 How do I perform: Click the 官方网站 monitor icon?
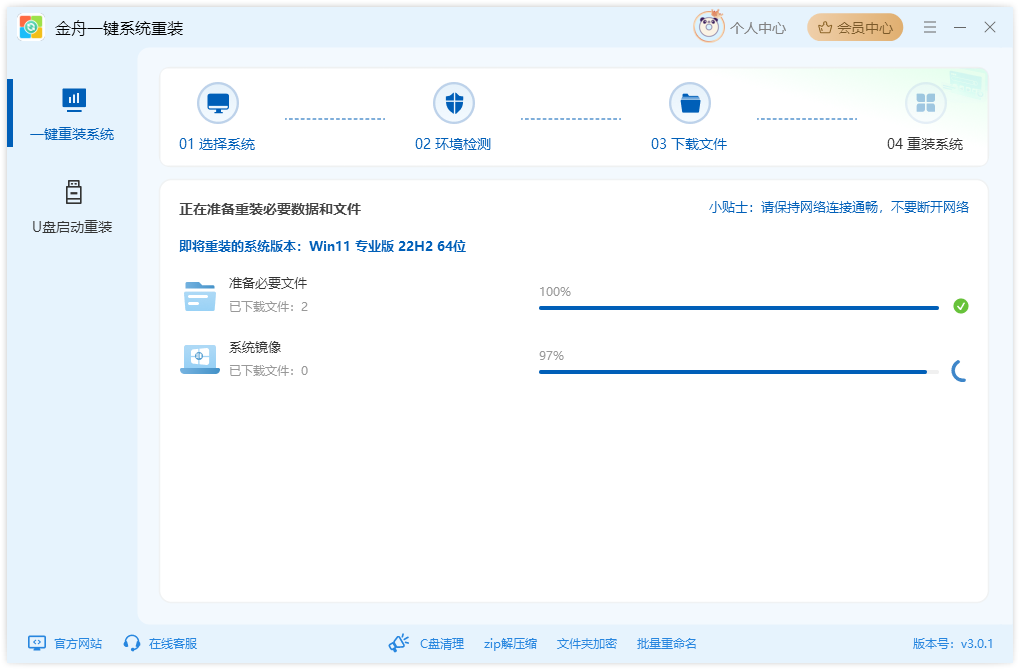click(37, 643)
